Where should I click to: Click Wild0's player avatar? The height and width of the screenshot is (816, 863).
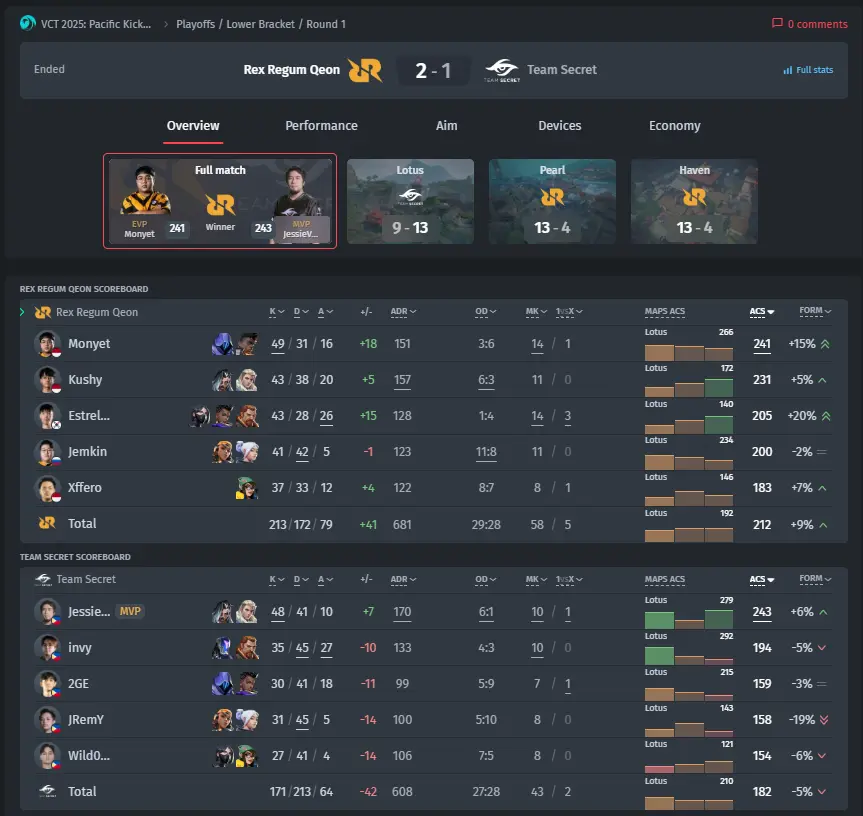[47, 755]
